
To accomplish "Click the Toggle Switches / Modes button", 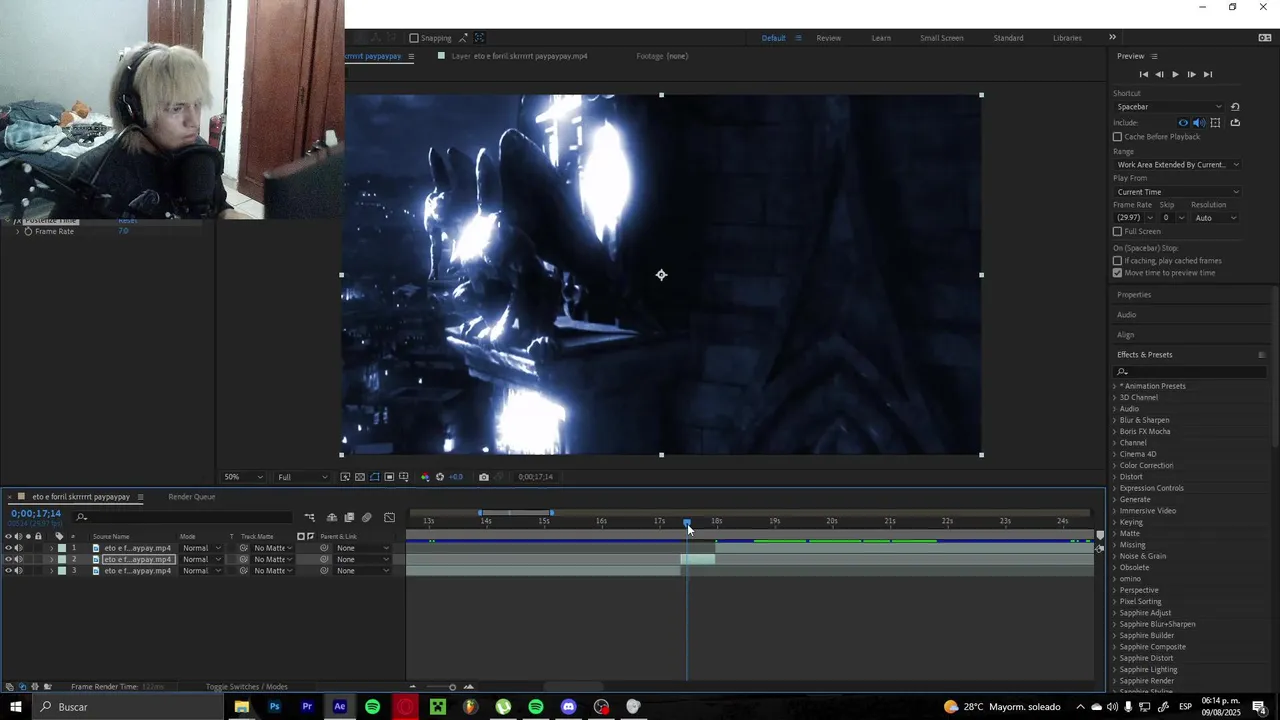I will [246, 687].
